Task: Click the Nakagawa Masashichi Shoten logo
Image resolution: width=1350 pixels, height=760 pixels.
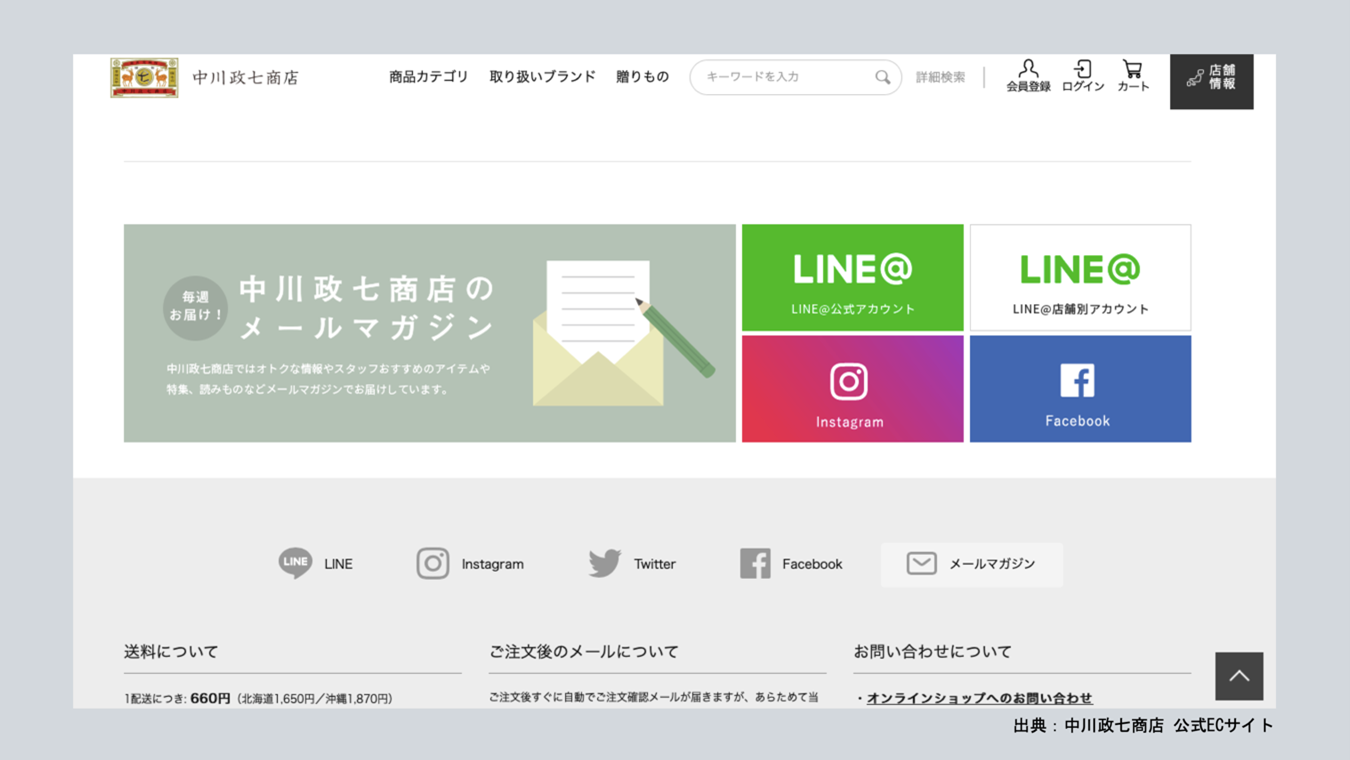Action: coord(145,77)
